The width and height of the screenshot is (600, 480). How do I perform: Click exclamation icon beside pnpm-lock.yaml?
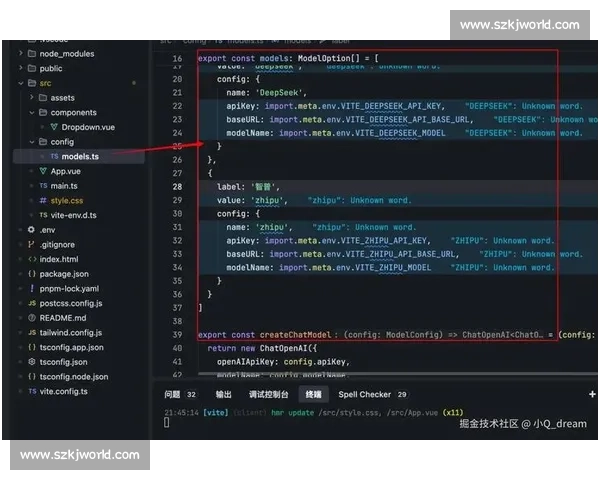pyautogui.click(x=32, y=288)
